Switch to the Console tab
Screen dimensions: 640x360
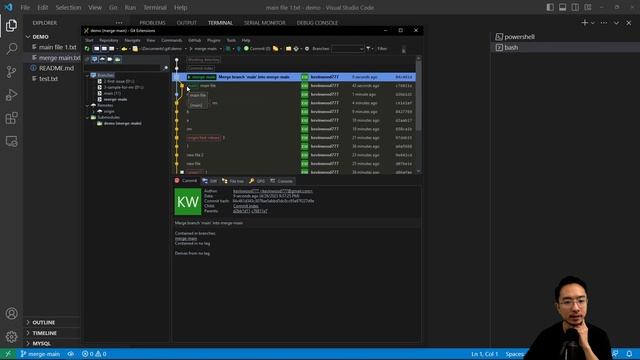pos(282,181)
